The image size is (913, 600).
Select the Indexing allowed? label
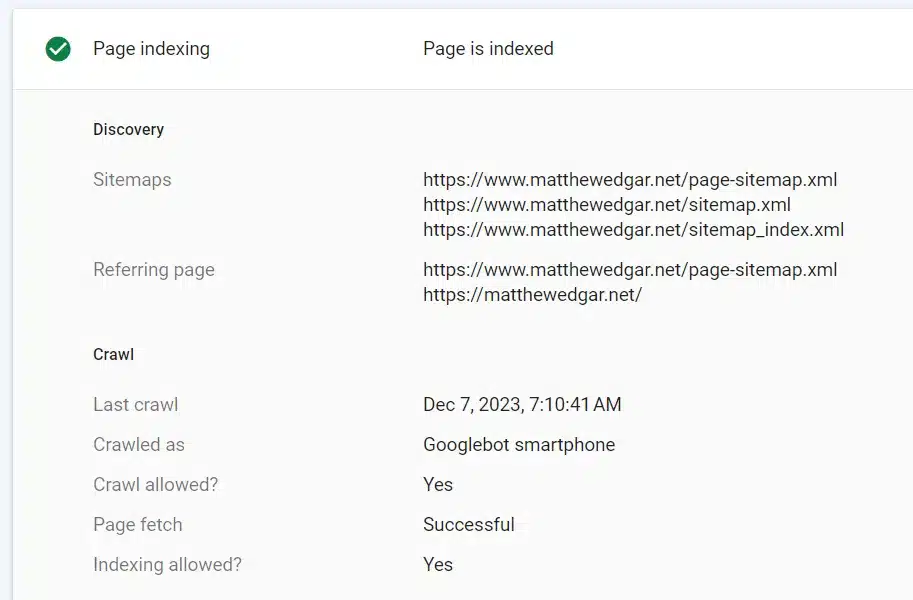click(167, 564)
